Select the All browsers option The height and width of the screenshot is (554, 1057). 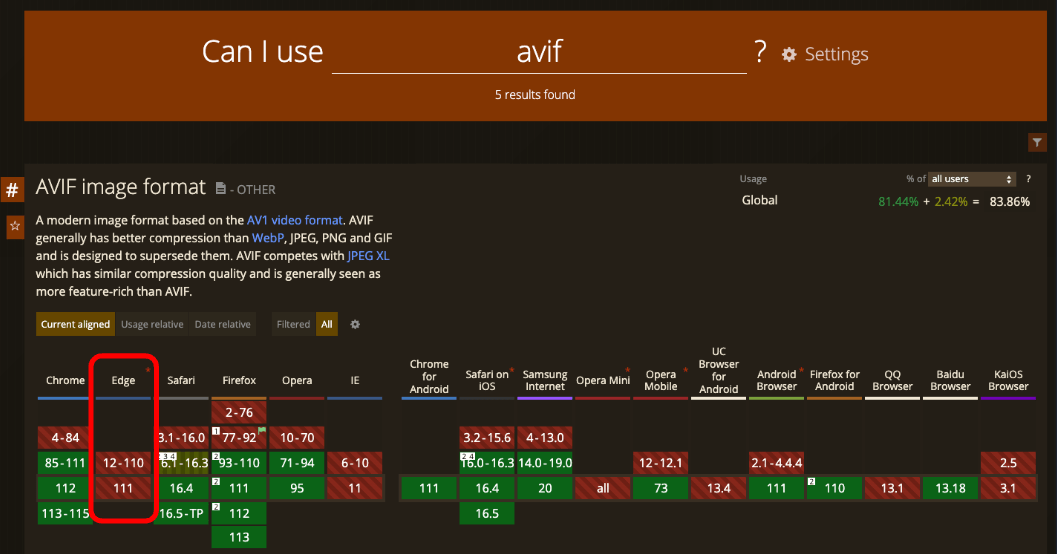(x=327, y=324)
